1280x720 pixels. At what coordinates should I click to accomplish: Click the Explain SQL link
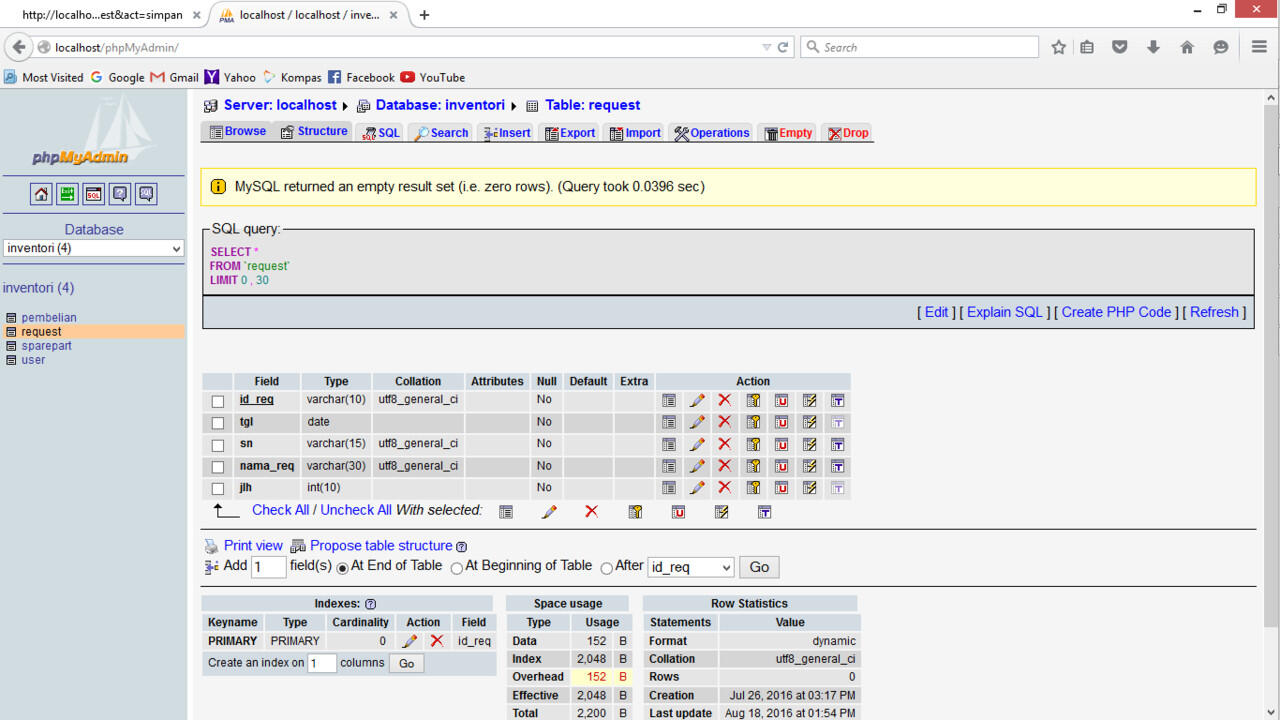tap(1004, 312)
